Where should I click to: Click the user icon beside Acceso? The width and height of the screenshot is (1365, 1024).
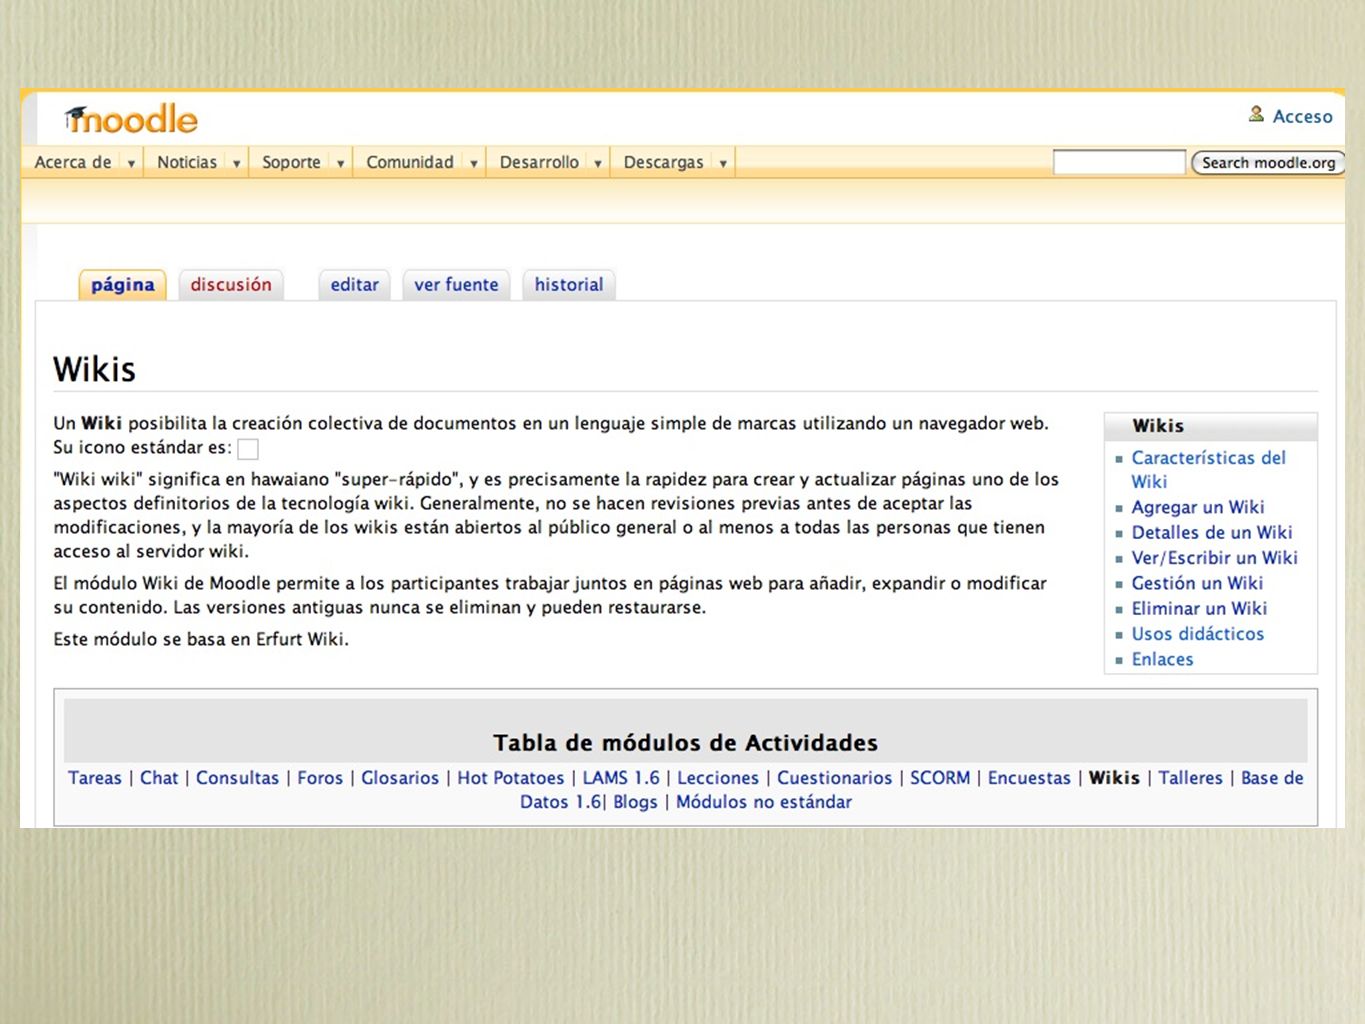coord(1256,115)
